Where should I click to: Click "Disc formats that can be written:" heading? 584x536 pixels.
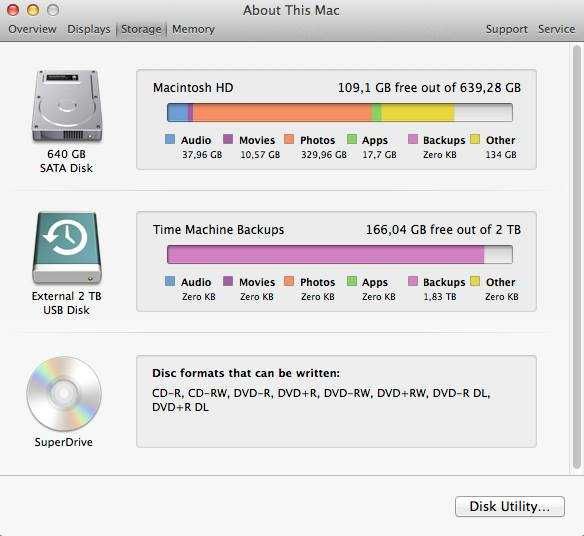[246, 373]
